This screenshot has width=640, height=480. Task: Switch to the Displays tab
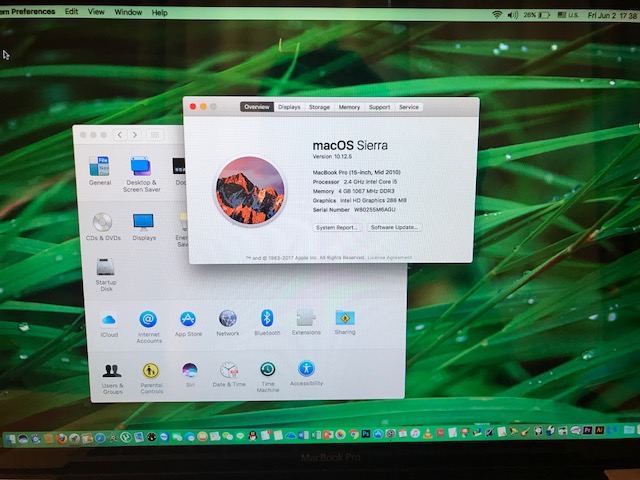click(x=289, y=107)
